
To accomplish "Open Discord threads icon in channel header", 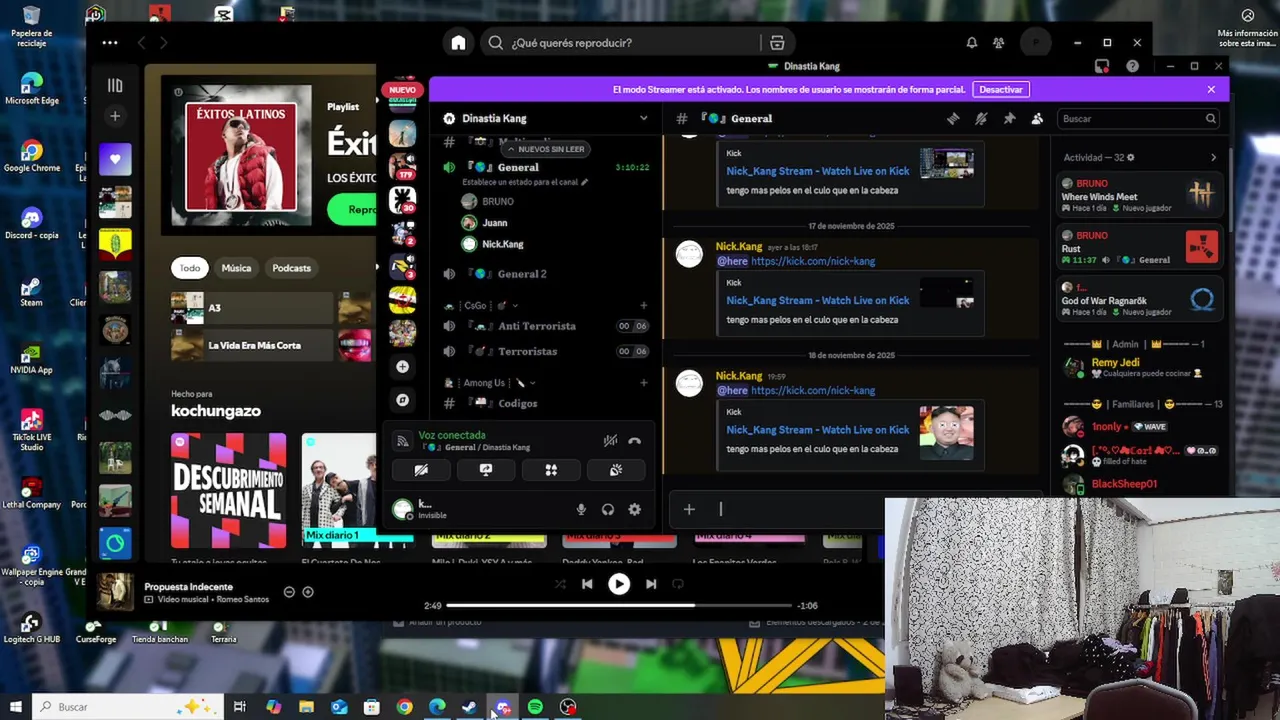I will point(953,118).
